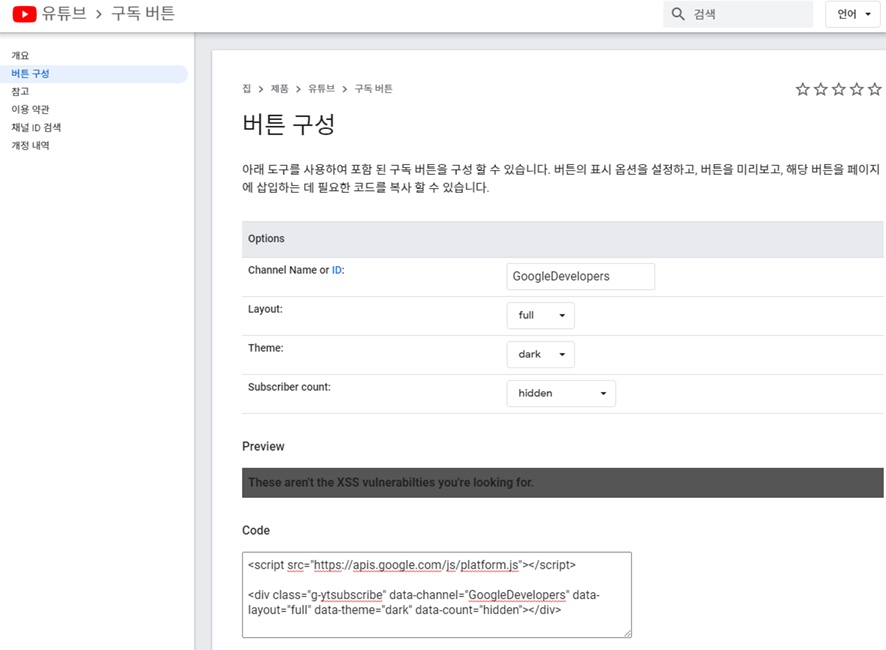Image resolution: width=886 pixels, height=650 pixels.
Task: Open 채널 ID 검색 in the sidebar
Action: pos(36,128)
